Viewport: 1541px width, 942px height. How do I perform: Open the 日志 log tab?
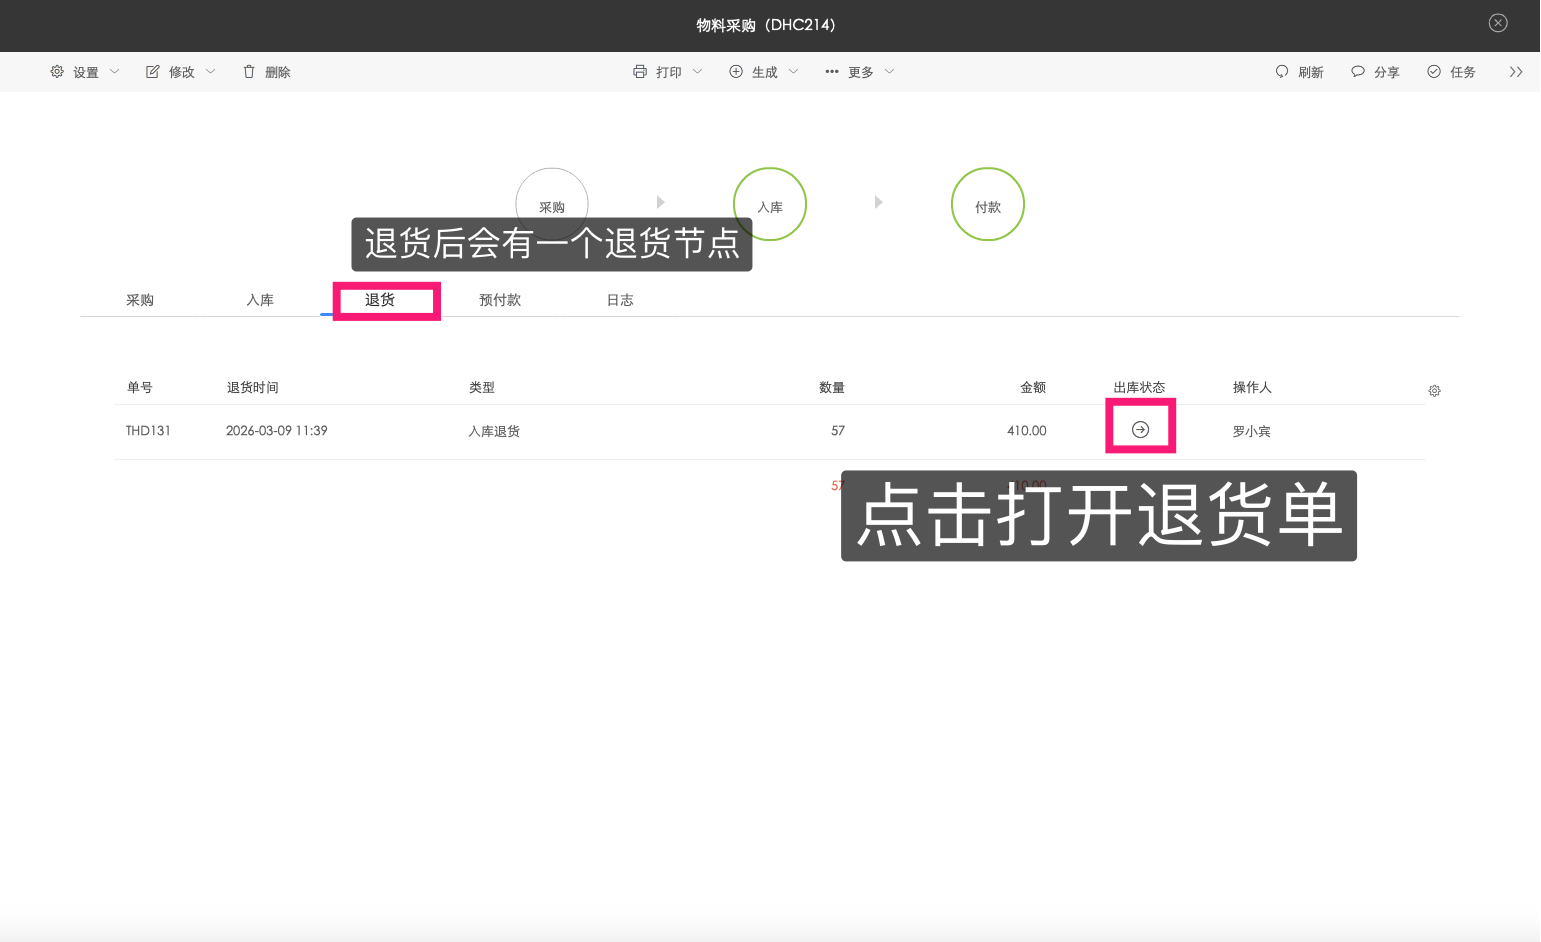pyautogui.click(x=620, y=299)
